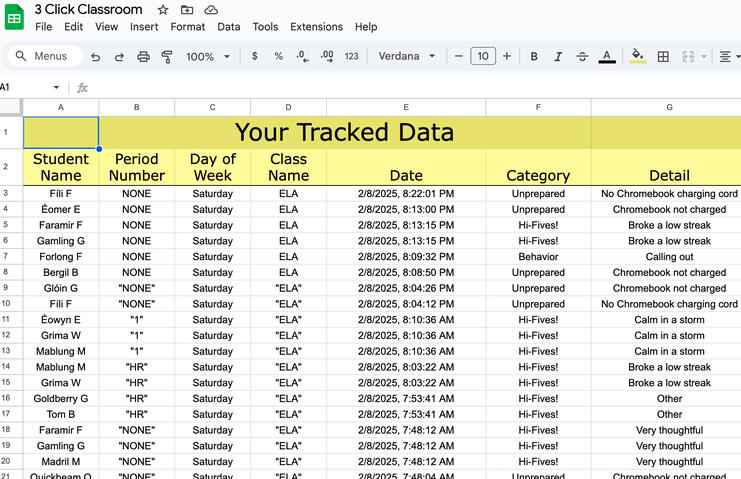Click the Undo arrow icon
This screenshot has height=479, width=741.
95,57
